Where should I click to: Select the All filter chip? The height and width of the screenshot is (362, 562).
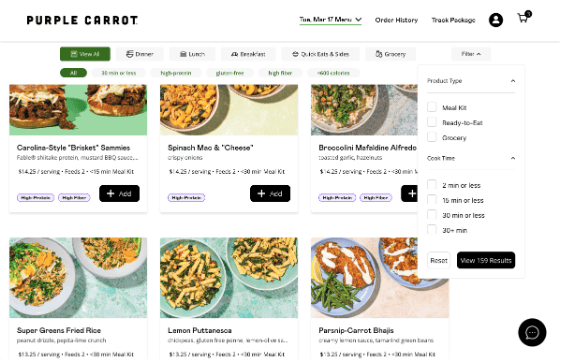tap(73, 73)
